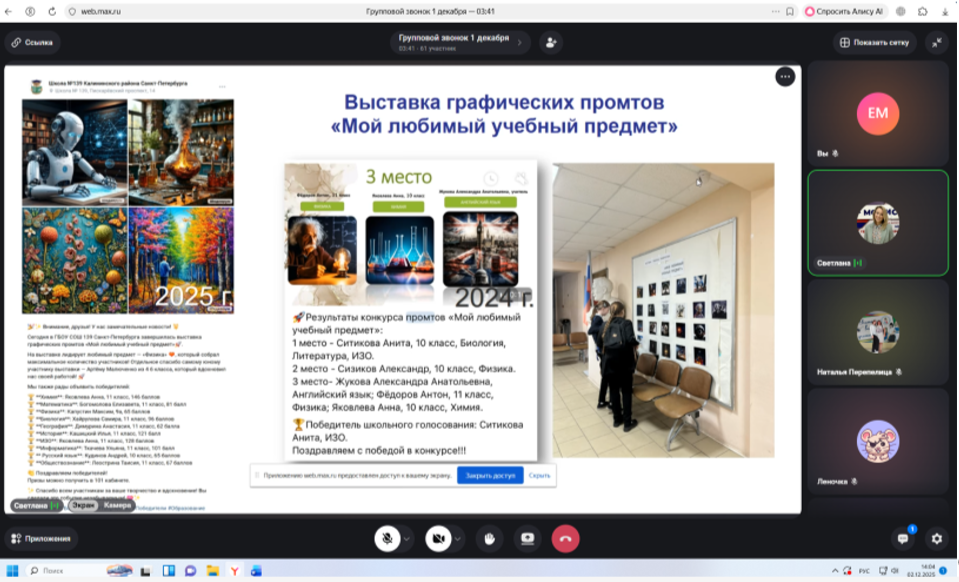Click autumn forest image in the collage
959x582 pixels.
click(x=181, y=260)
